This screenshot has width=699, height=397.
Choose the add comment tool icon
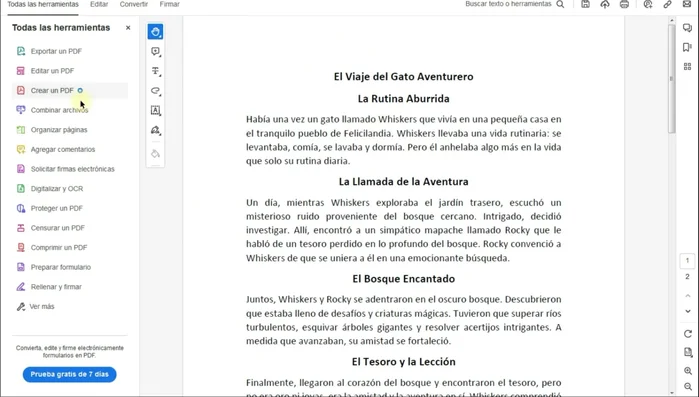tap(155, 52)
